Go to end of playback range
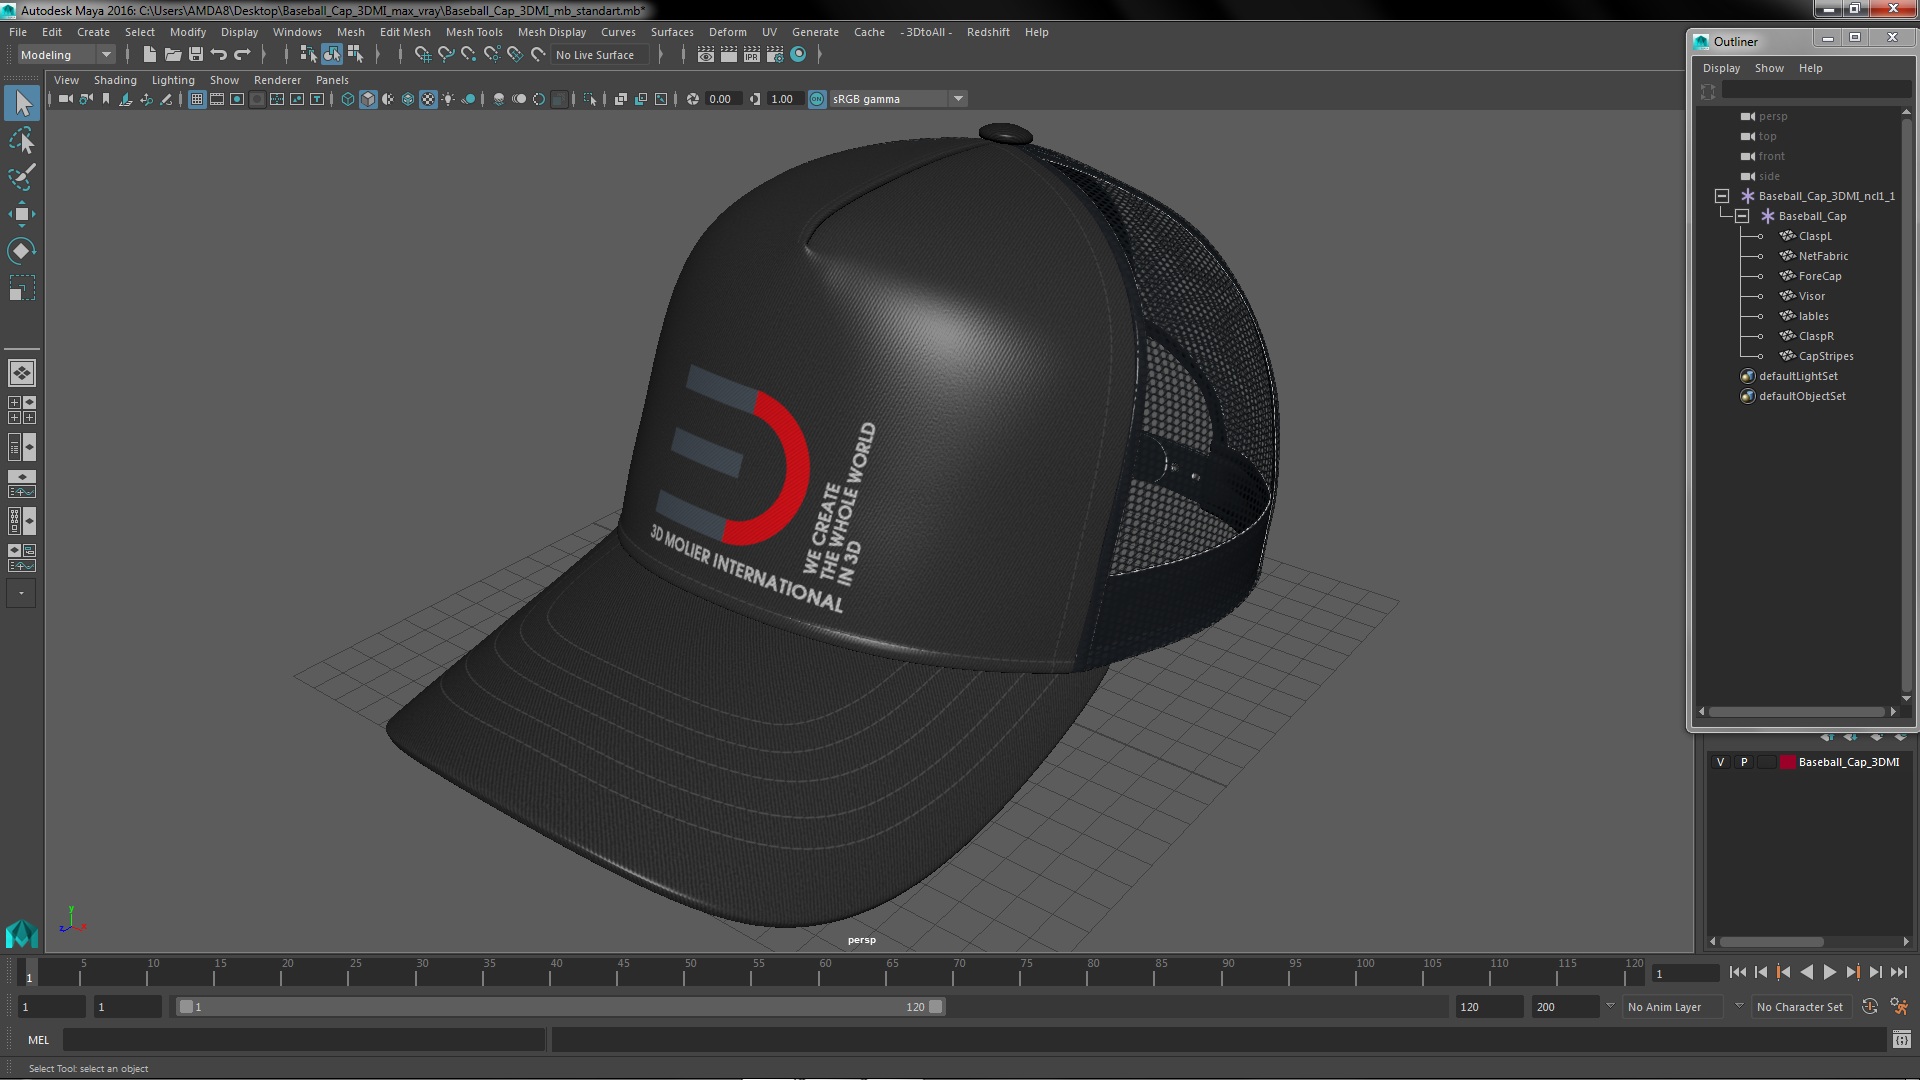This screenshot has height=1080, width=1920. (x=1898, y=972)
